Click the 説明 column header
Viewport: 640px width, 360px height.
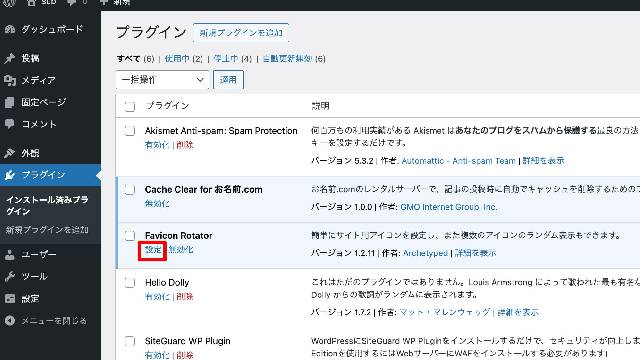(320, 106)
